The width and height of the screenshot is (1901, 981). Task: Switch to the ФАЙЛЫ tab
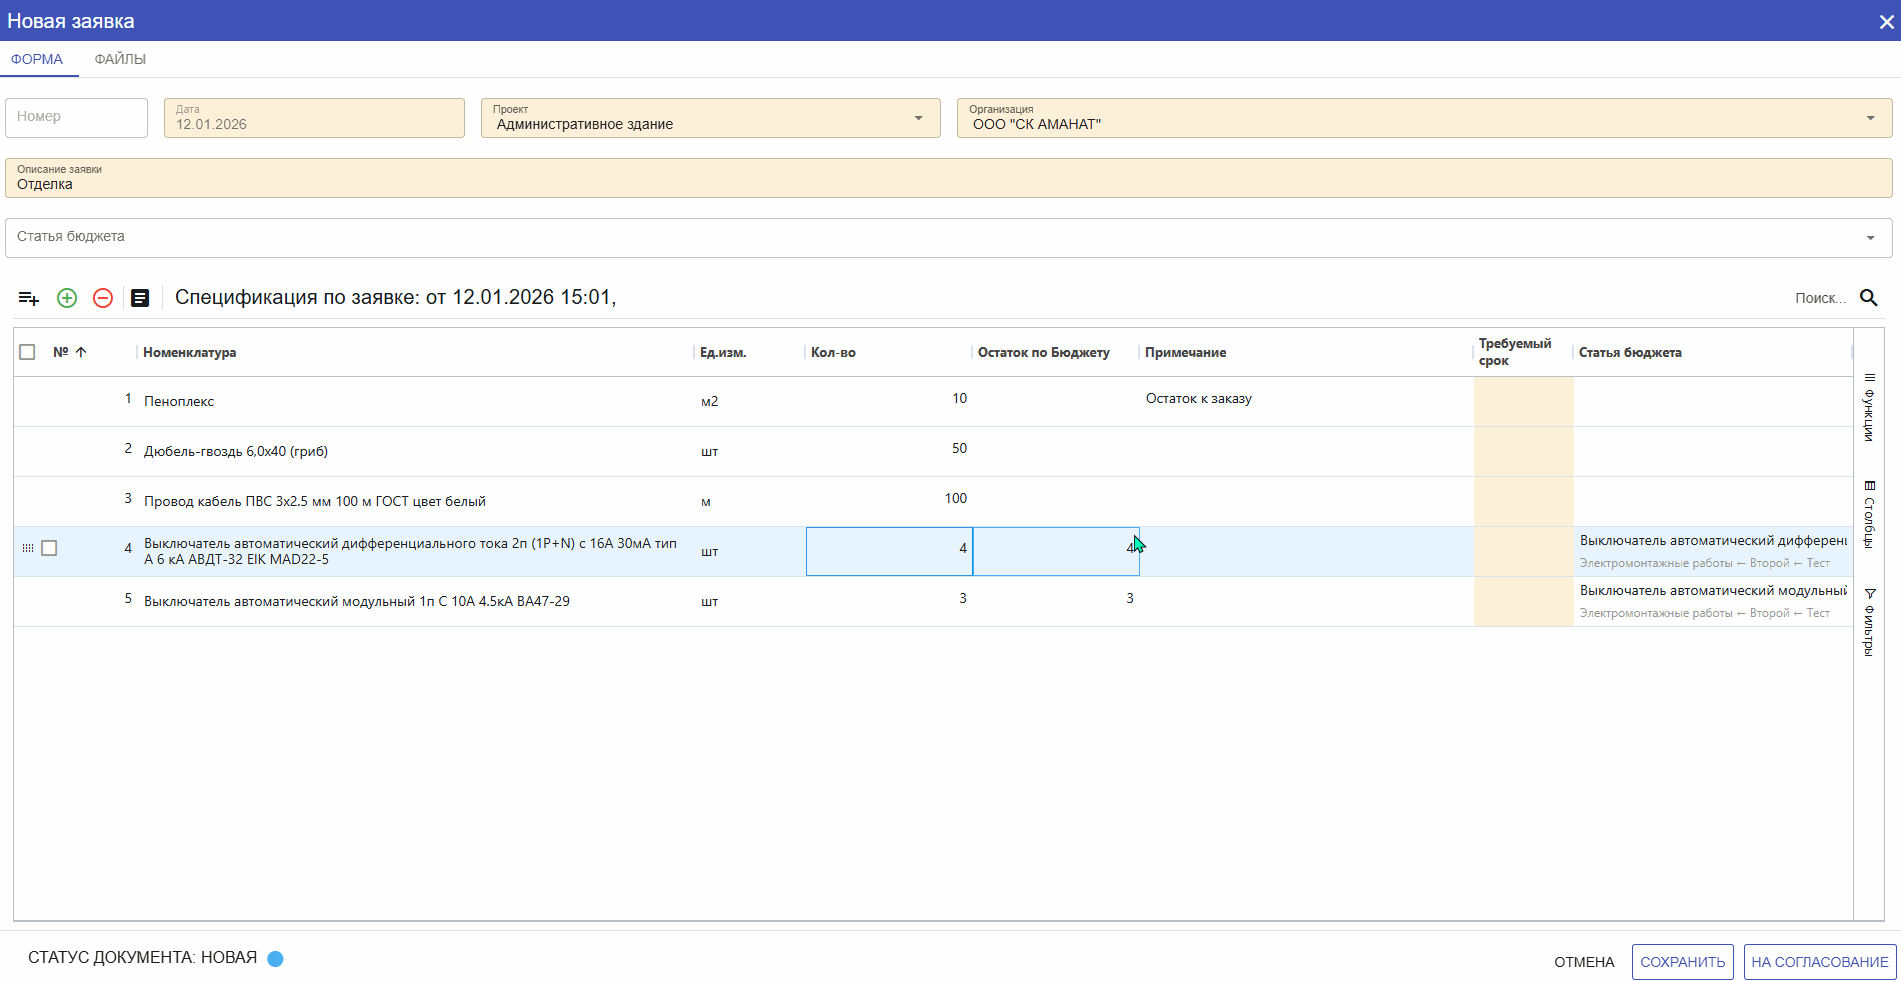[x=120, y=59]
